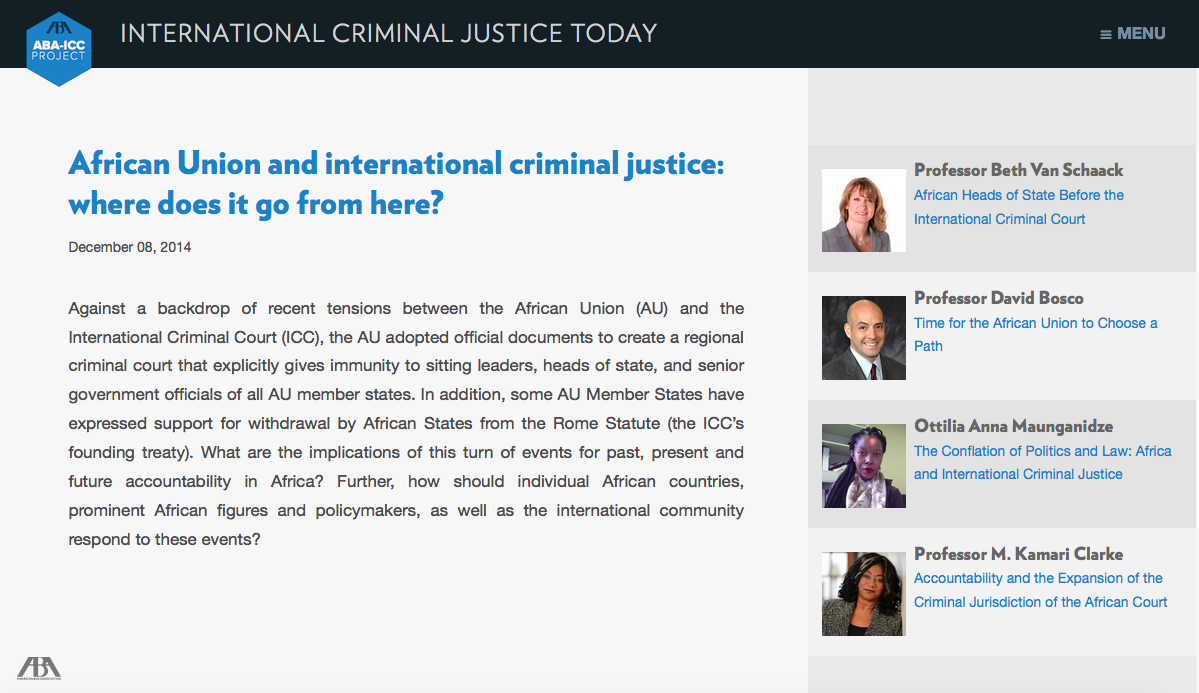Open 'The Conflation of Politics and Law' article
Image resolution: width=1199 pixels, height=693 pixels.
[x=1042, y=463]
